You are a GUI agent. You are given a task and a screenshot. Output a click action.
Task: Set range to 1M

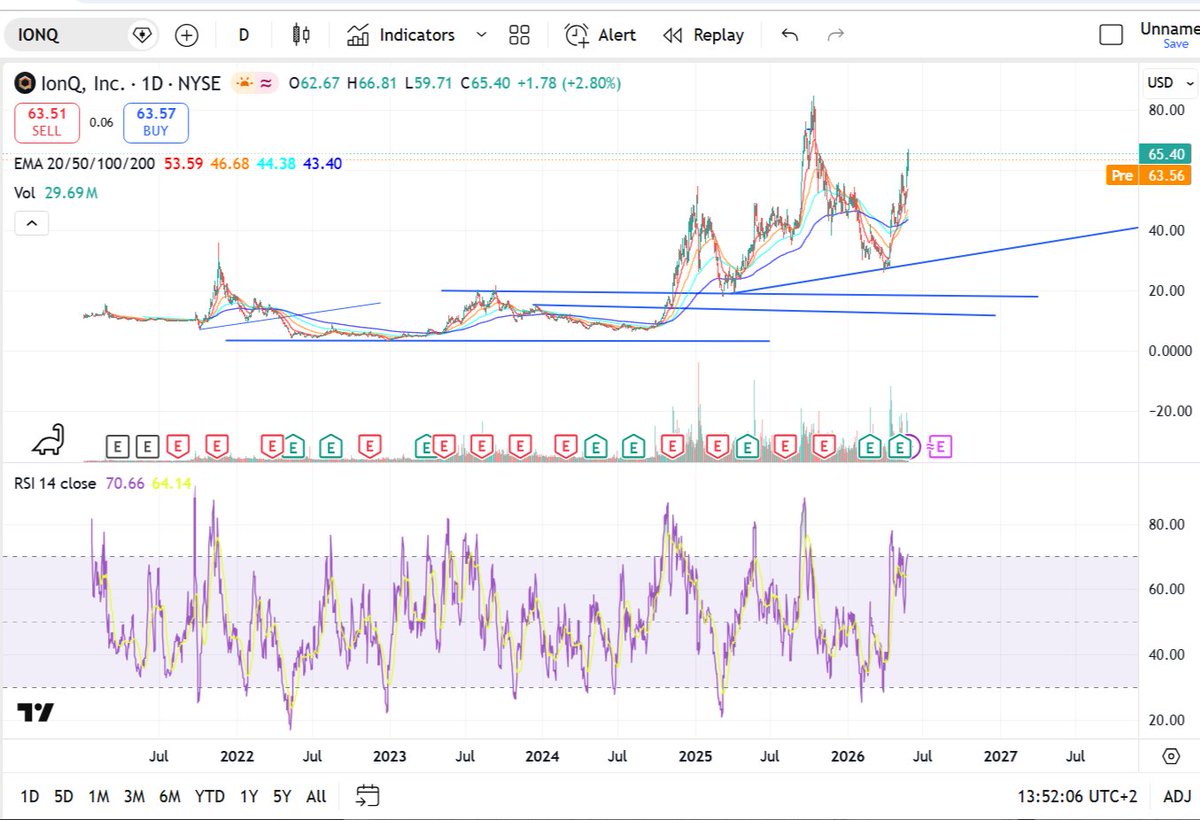98,797
